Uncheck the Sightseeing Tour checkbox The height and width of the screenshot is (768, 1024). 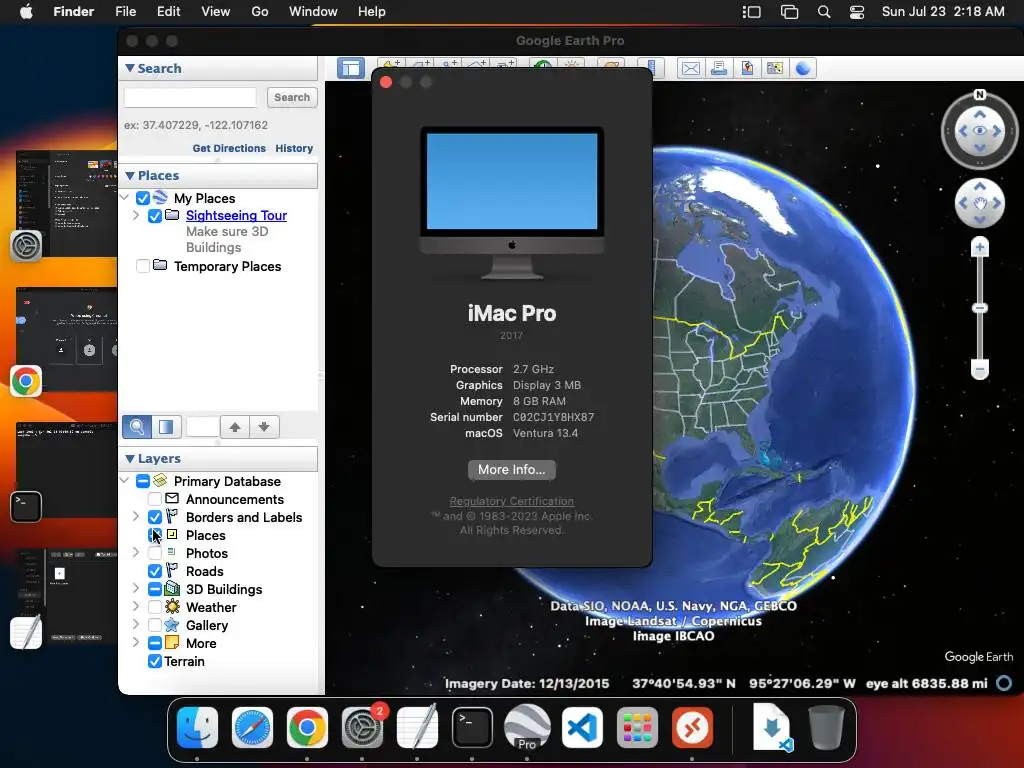coord(155,216)
